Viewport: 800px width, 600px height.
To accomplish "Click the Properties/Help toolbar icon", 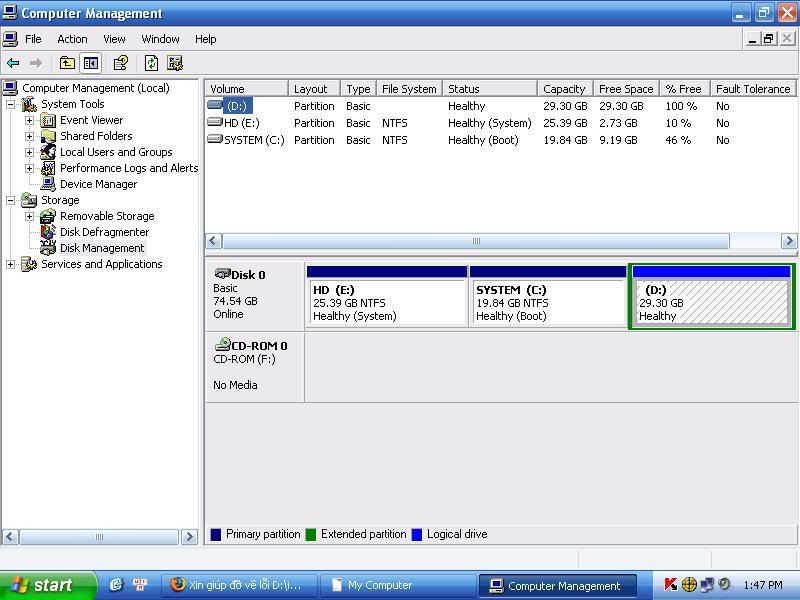I will [121, 63].
